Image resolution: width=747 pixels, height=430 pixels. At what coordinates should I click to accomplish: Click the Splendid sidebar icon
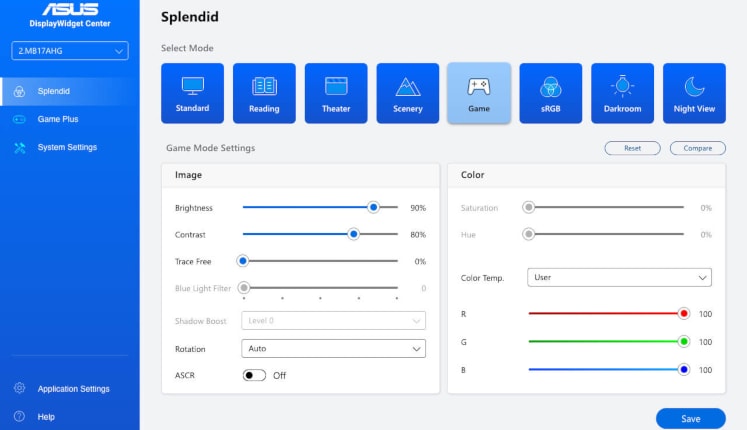pyautogui.click(x=20, y=91)
